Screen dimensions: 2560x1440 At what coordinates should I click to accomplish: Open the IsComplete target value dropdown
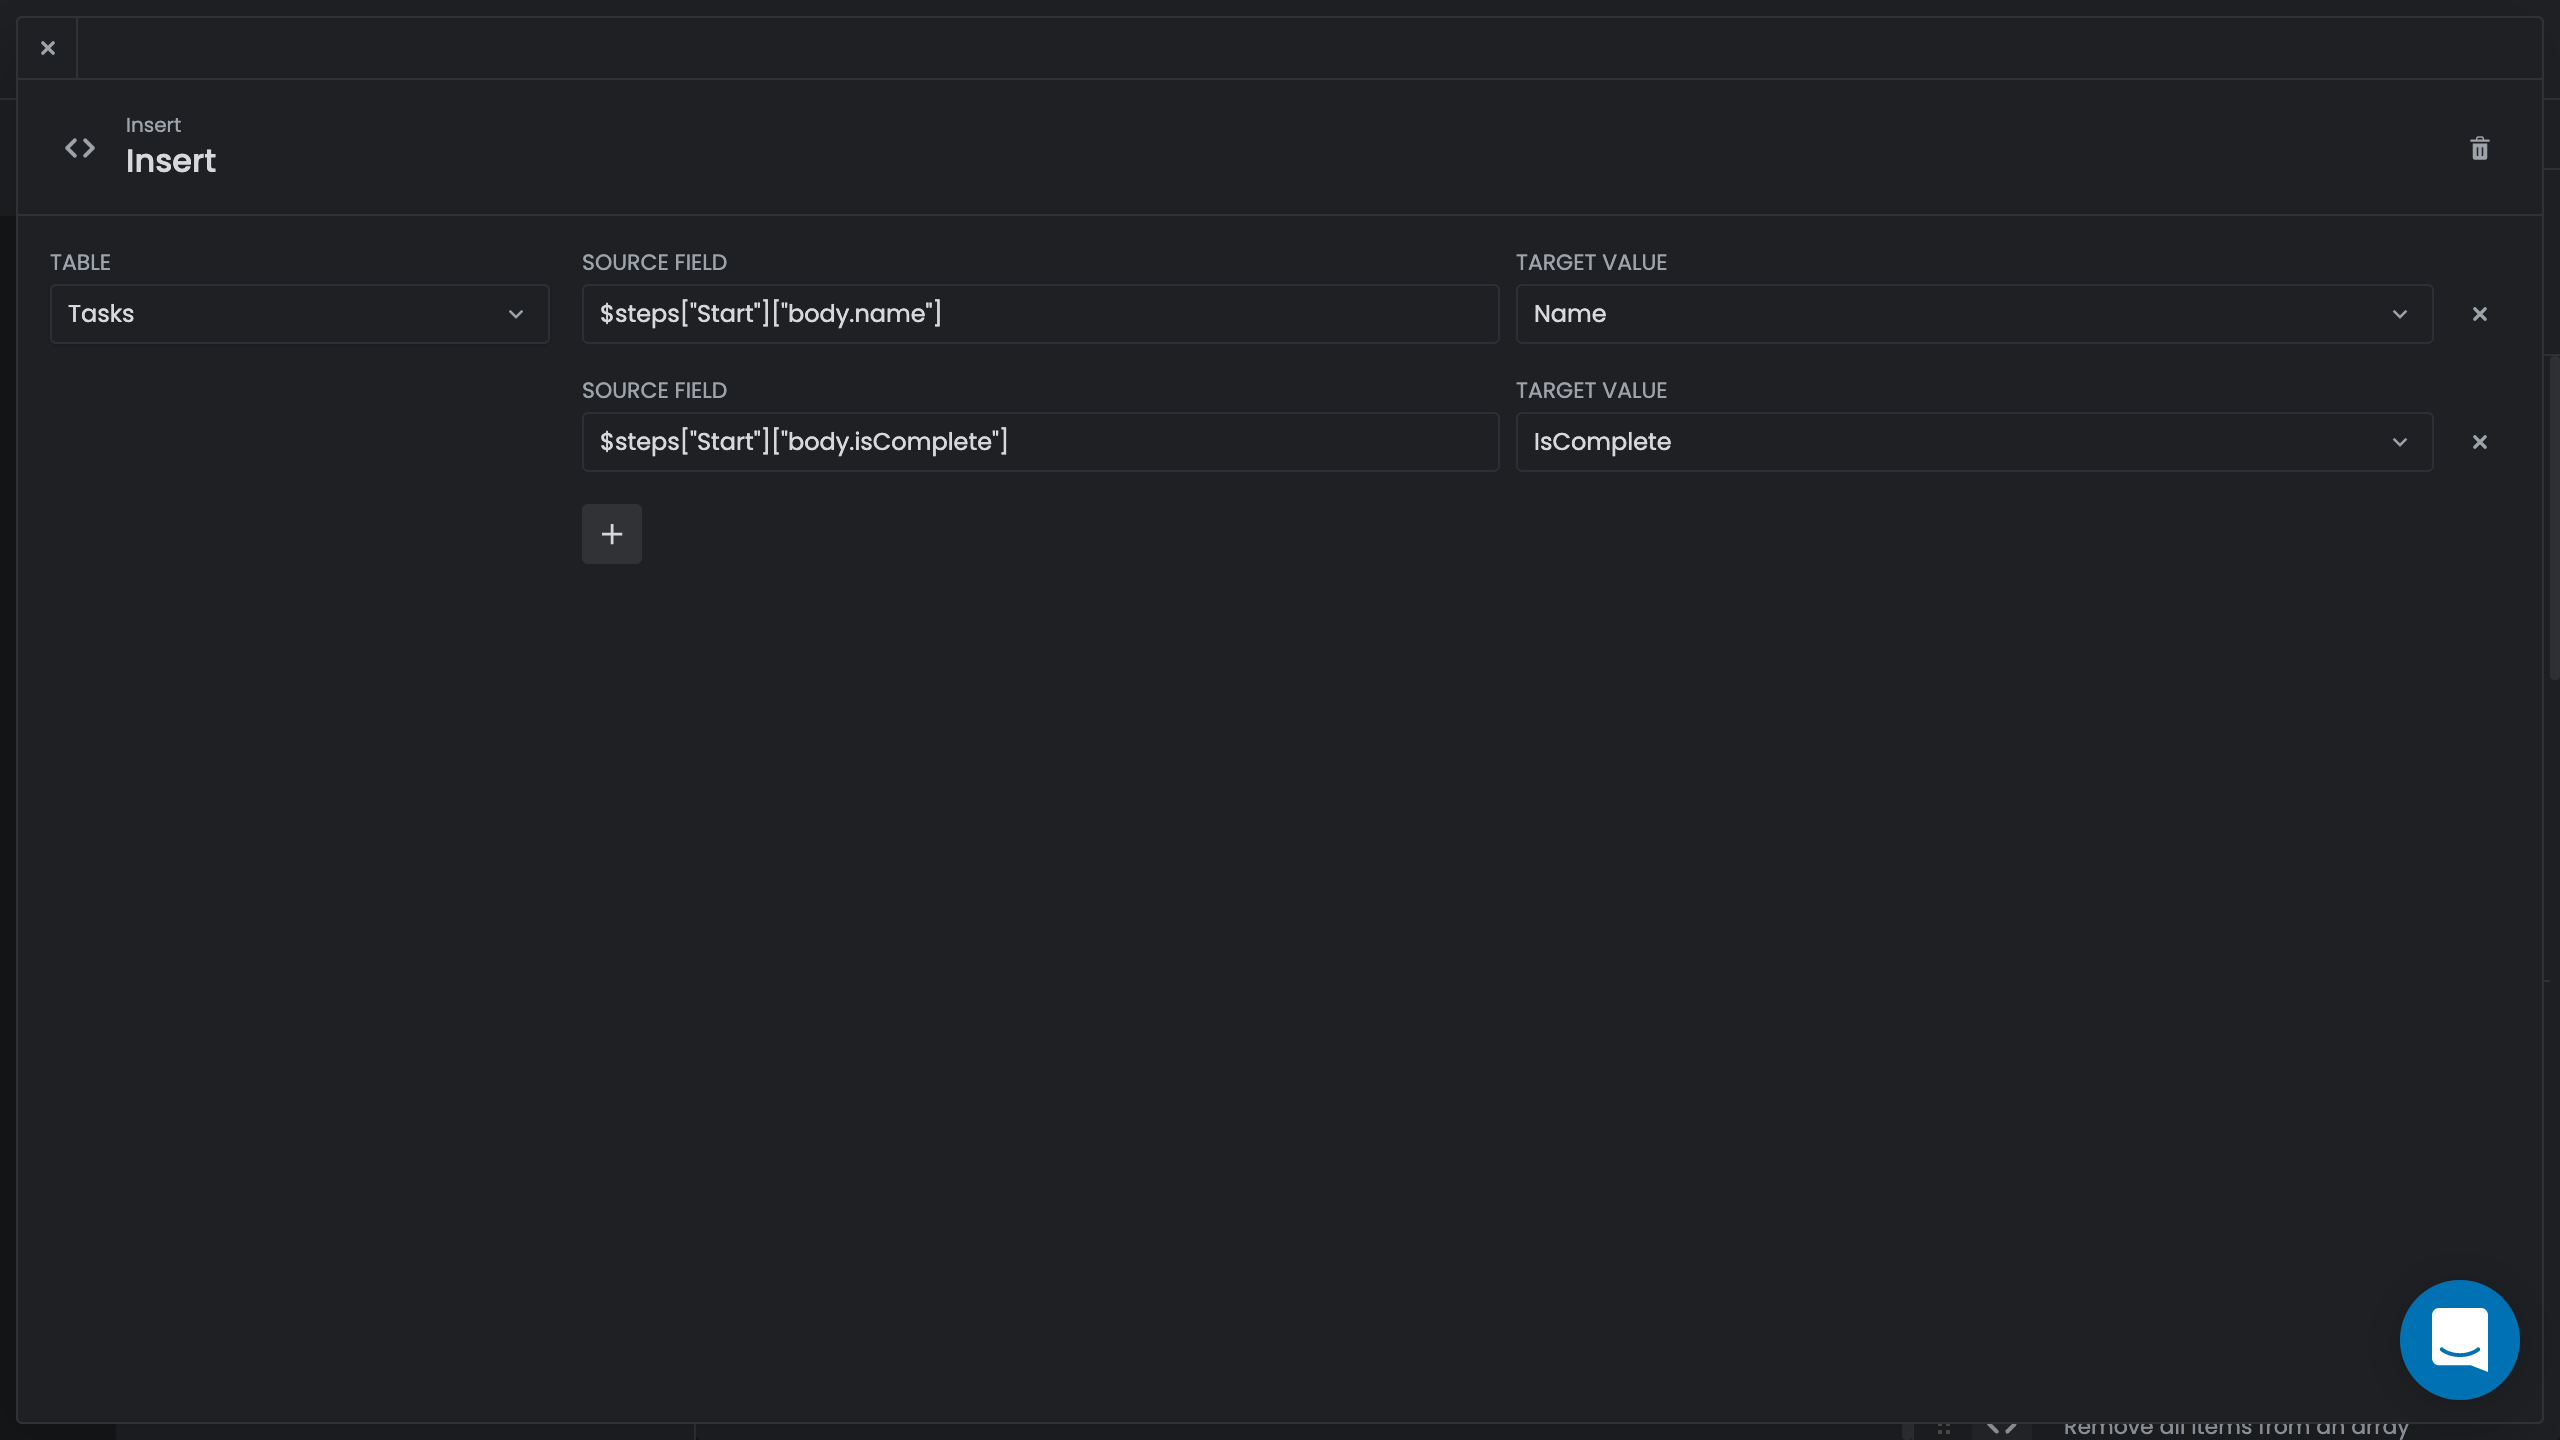point(1974,442)
